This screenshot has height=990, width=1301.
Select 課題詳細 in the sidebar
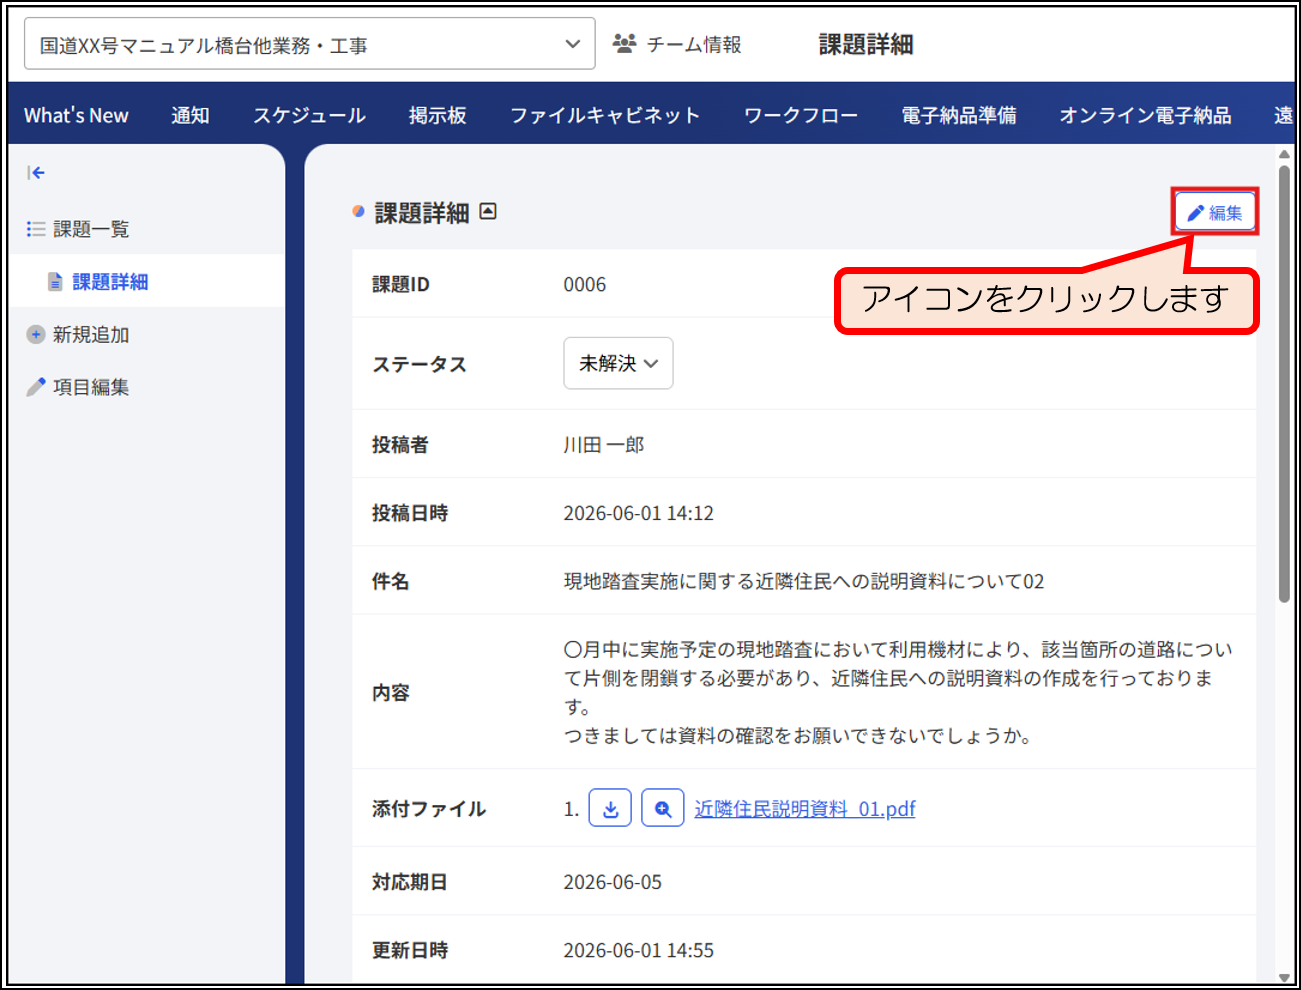(110, 282)
